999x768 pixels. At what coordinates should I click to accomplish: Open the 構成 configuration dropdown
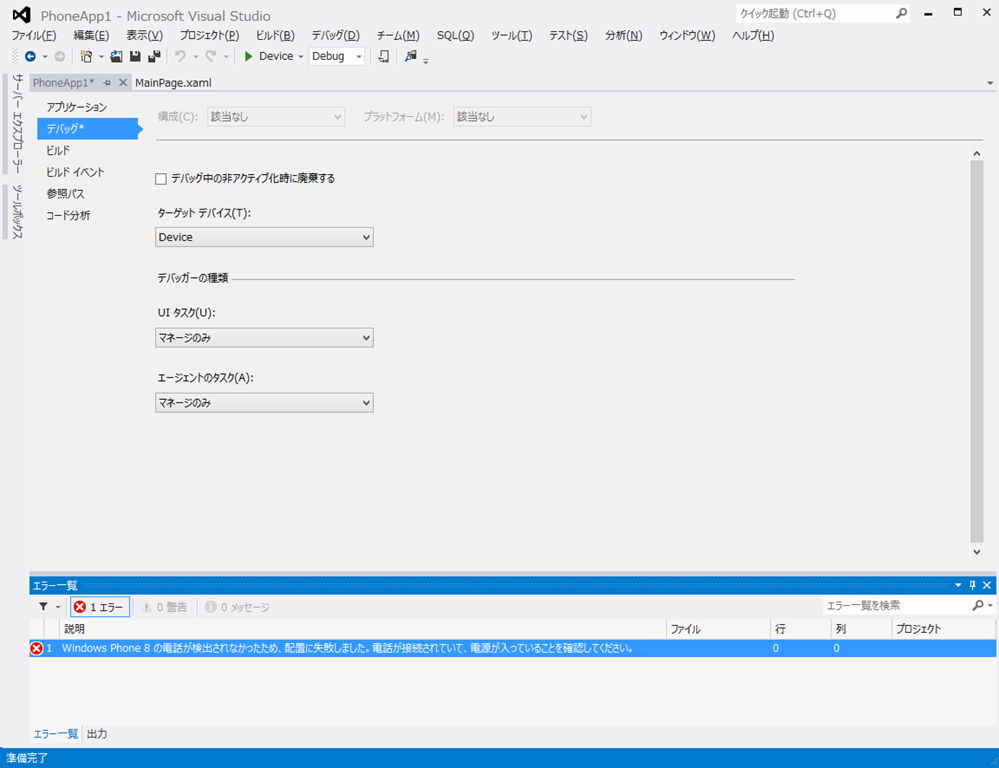(276, 117)
